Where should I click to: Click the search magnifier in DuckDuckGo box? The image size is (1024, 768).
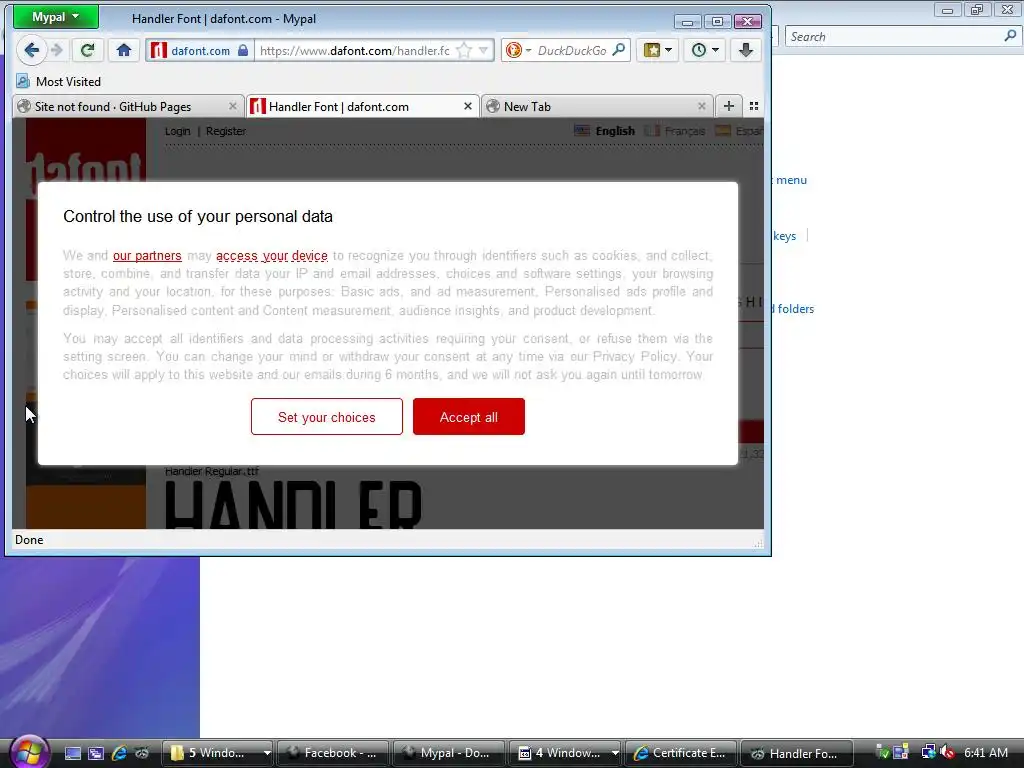click(x=619, y=50)
